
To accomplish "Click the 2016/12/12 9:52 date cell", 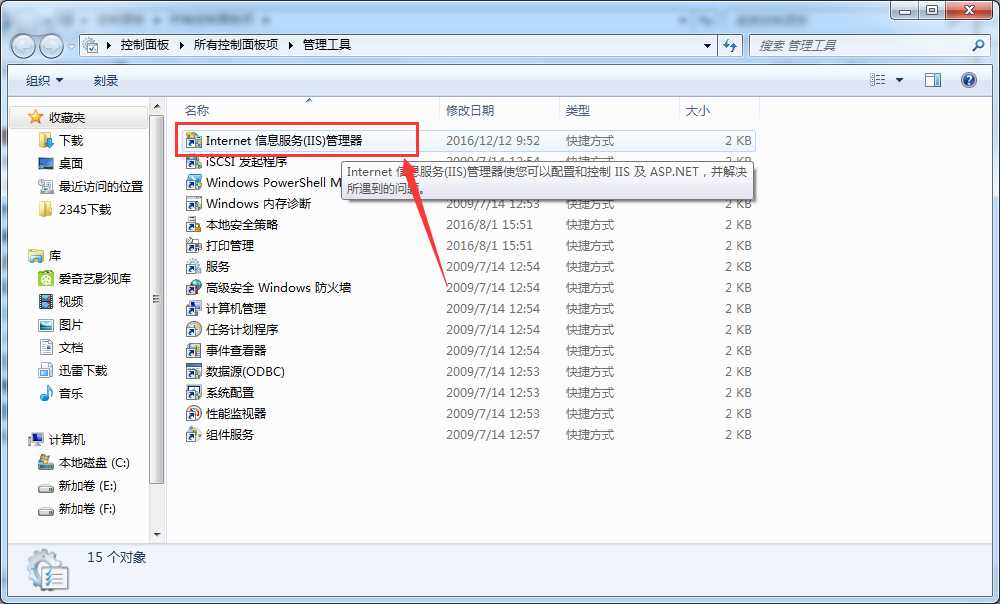I will point(493,140).
